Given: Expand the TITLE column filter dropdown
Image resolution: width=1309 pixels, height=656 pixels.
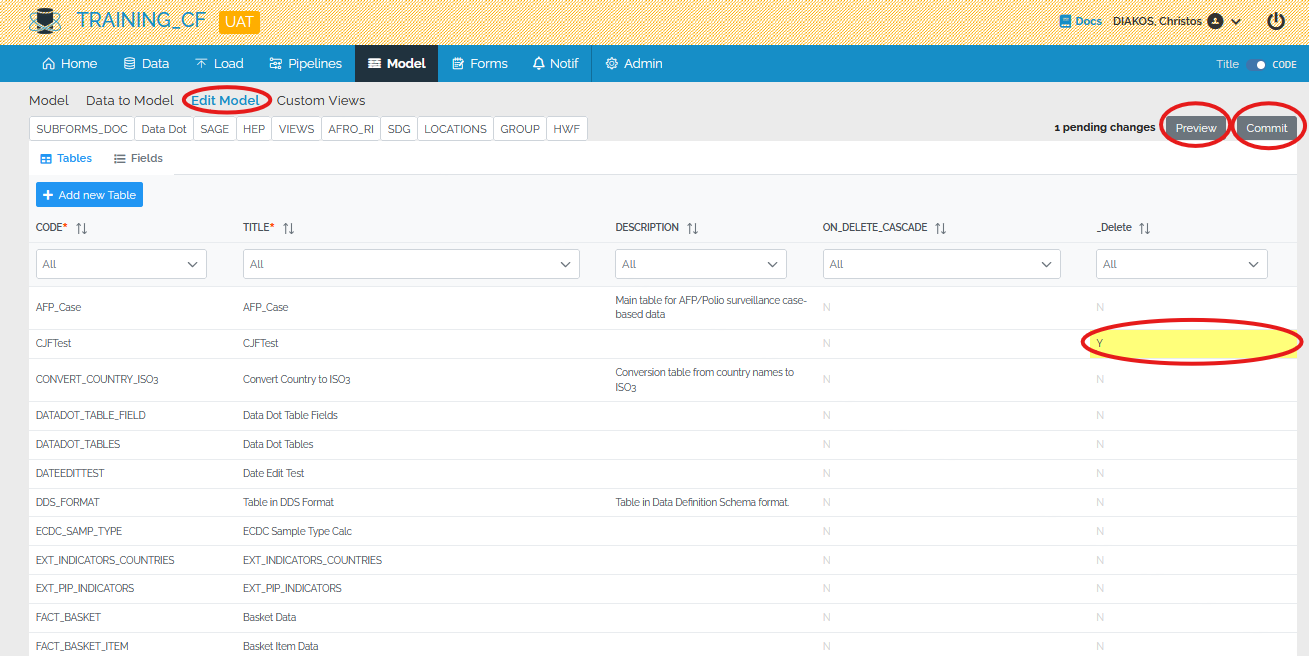Looking at the screenshot, I should tap(411, 264).
